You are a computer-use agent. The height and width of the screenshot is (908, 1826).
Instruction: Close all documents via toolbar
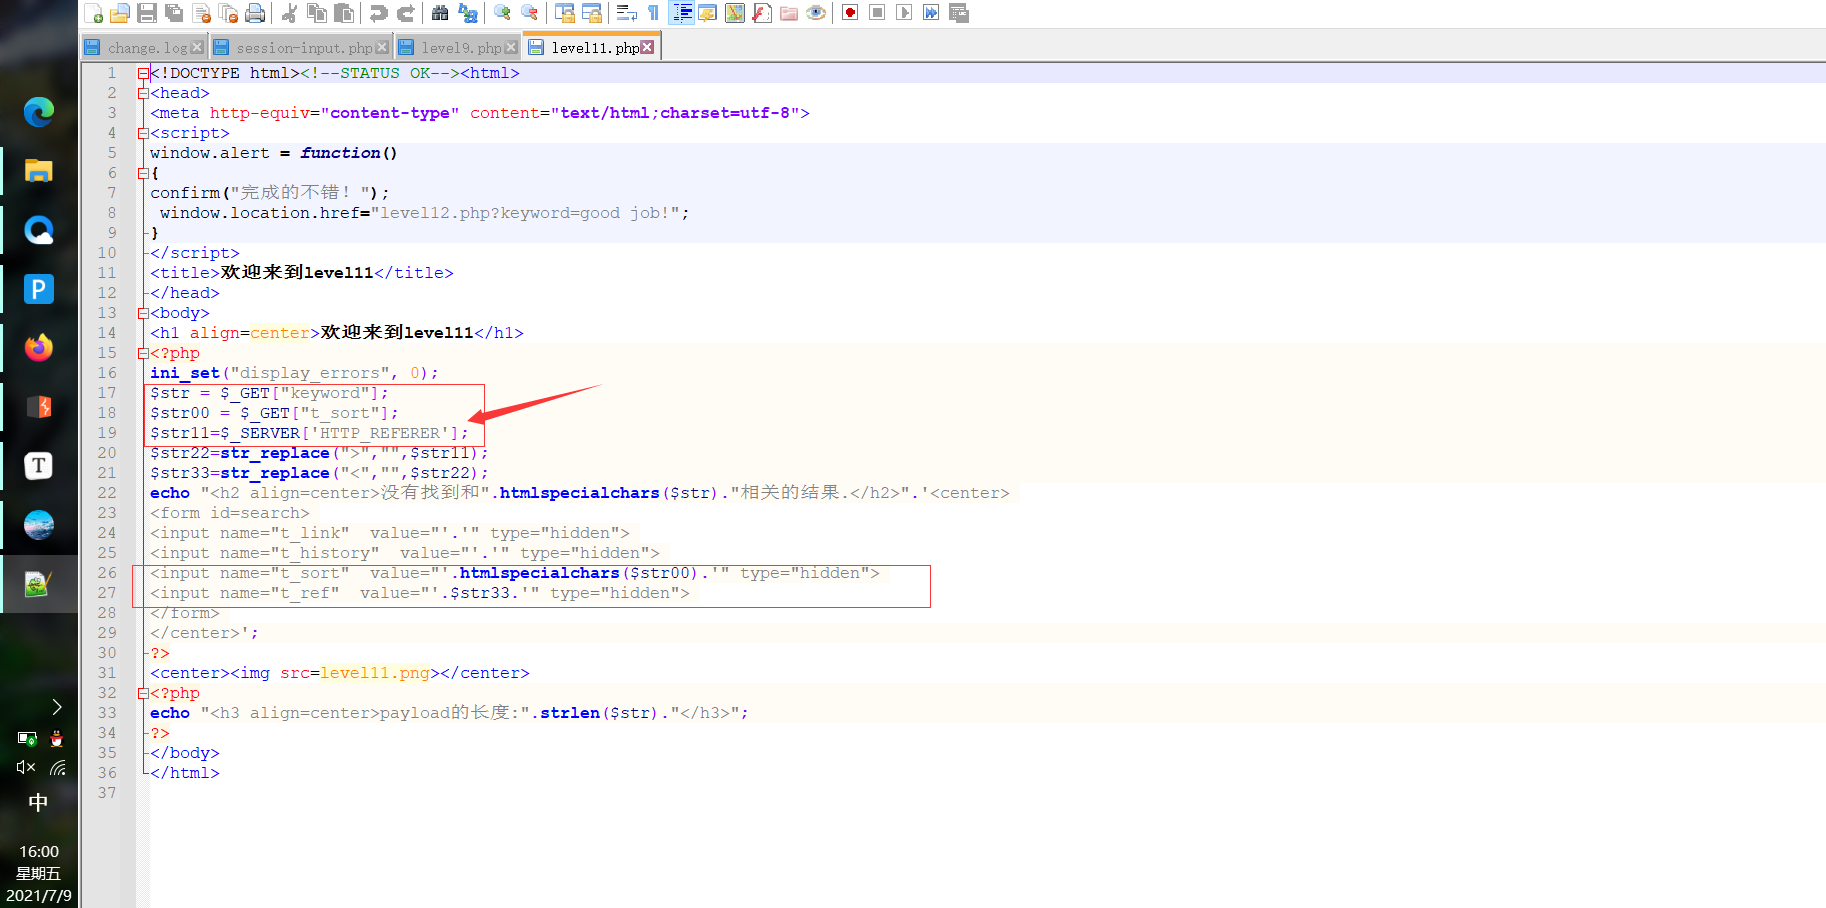click(x=228, y=13)
